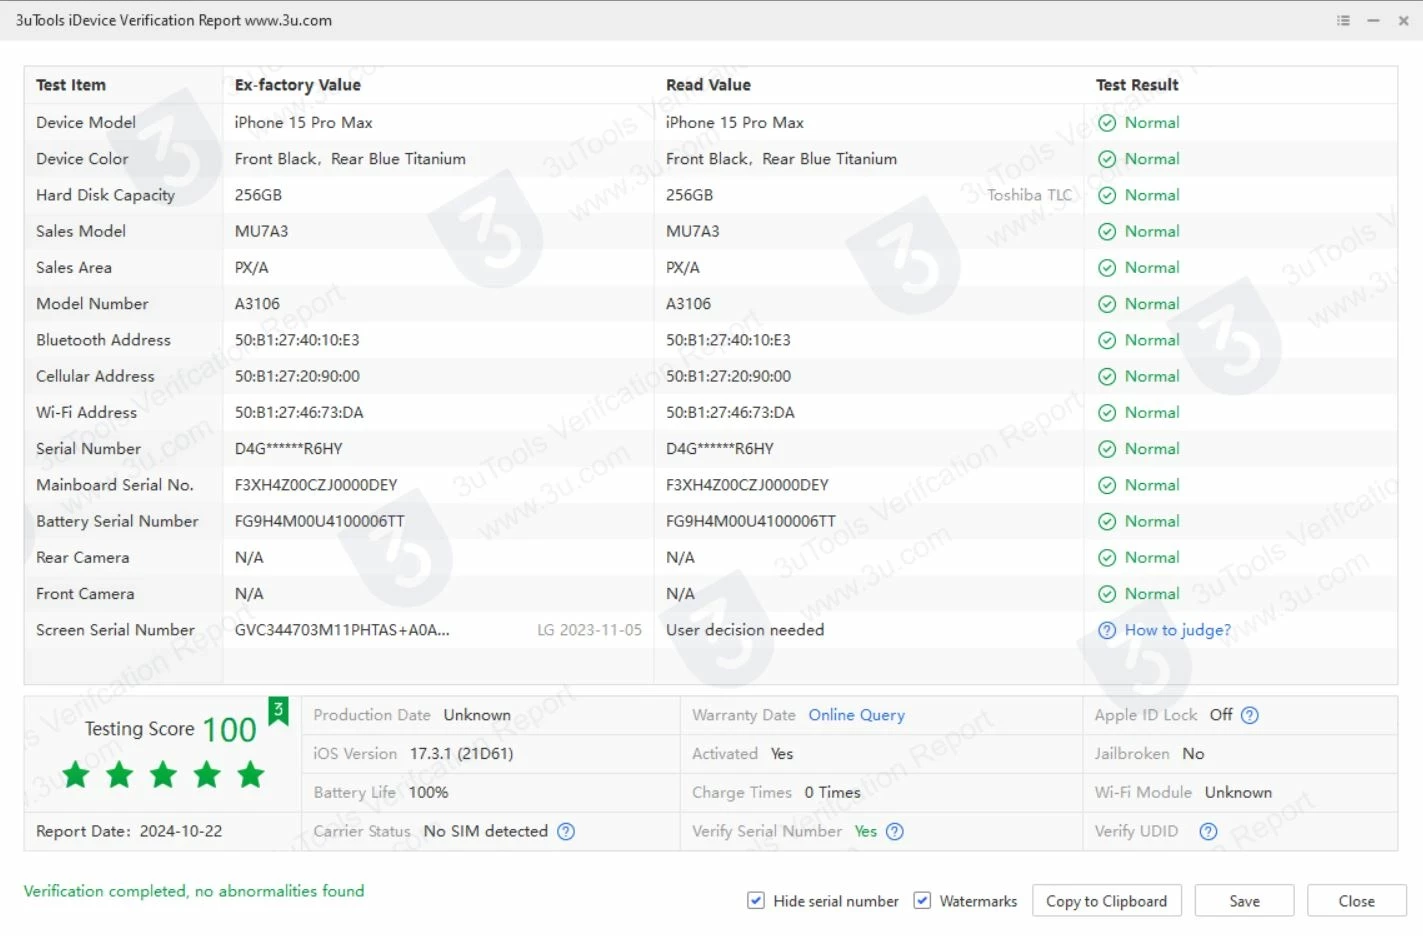Minimize the verification report window
This screenshot has height=936, width=1423.
[x=1373, y=20]
